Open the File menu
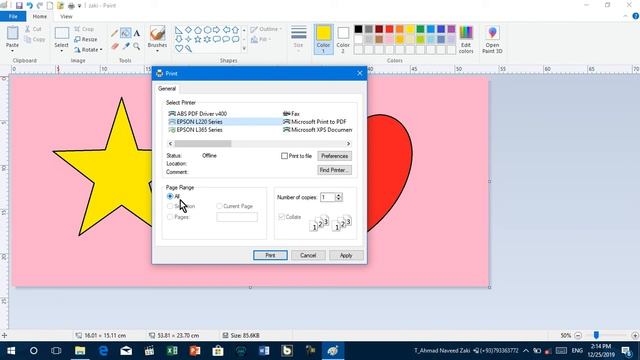The image size is (640, 360). coord(13,16)
